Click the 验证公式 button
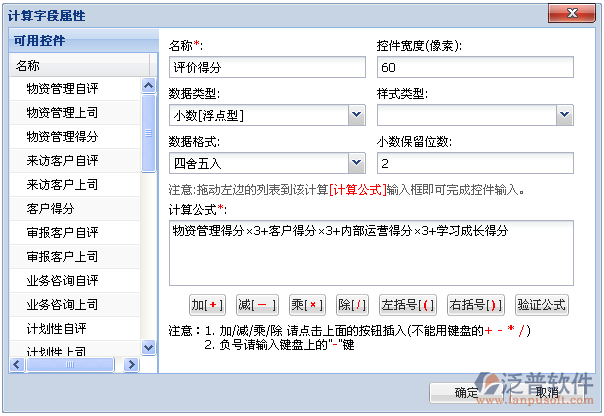The width and height of the screenshot is (604, 416). 542,304
